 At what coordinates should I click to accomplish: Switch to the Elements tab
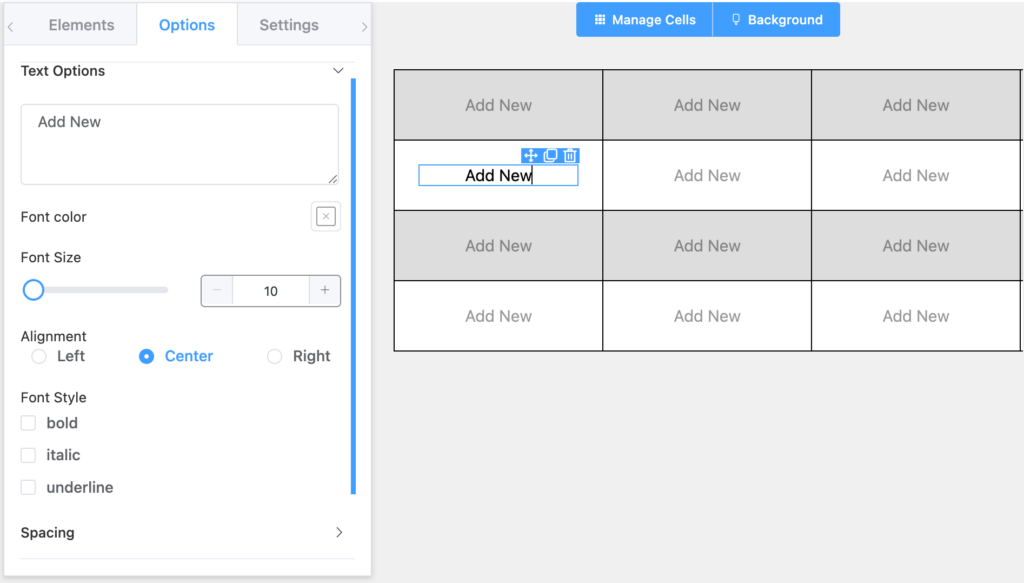click(x=82, y=25)
